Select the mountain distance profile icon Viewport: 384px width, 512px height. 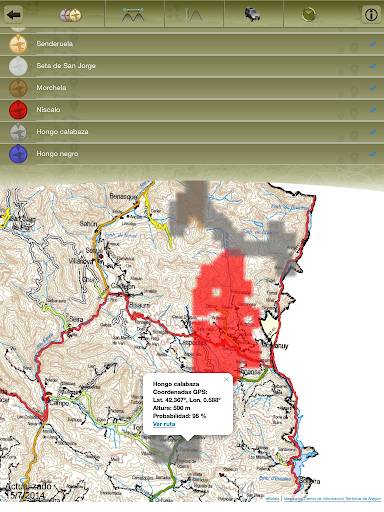coord(133,15)
